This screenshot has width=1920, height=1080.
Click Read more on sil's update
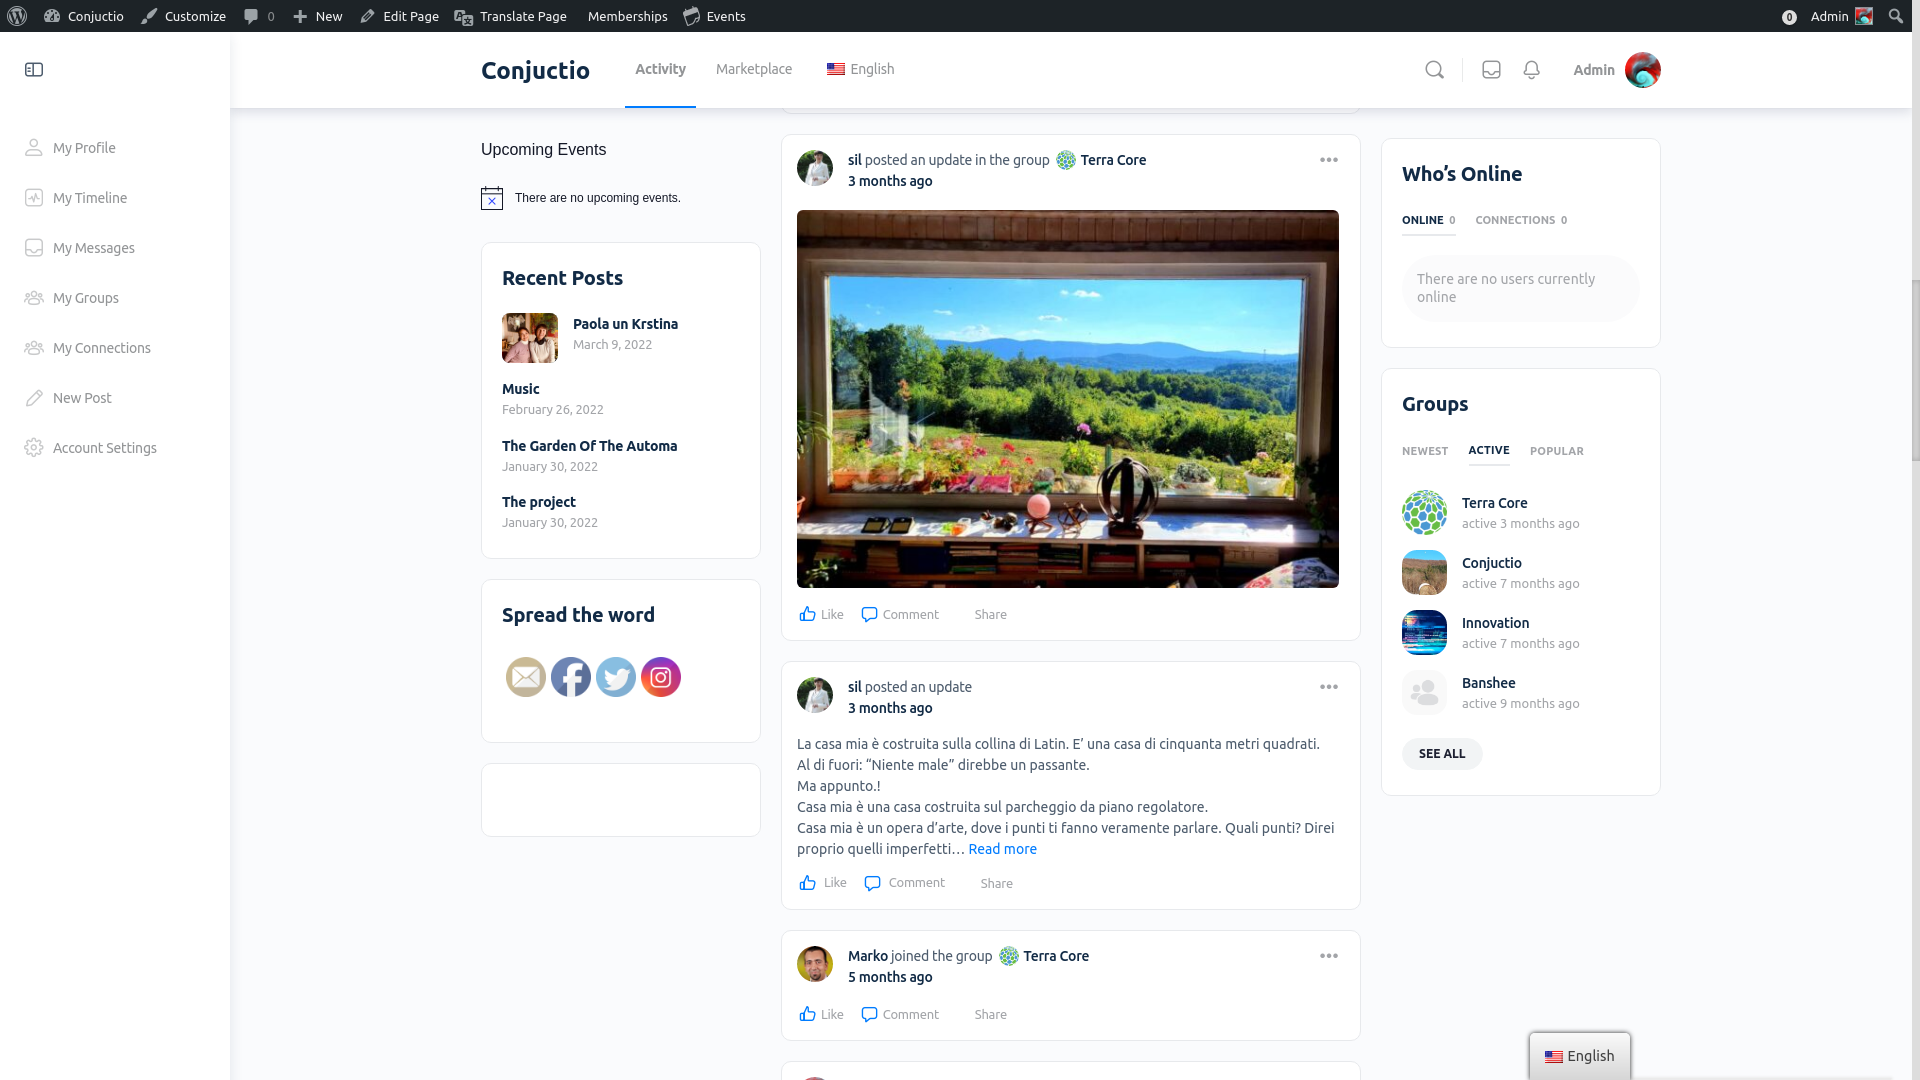click(1002, 849)
